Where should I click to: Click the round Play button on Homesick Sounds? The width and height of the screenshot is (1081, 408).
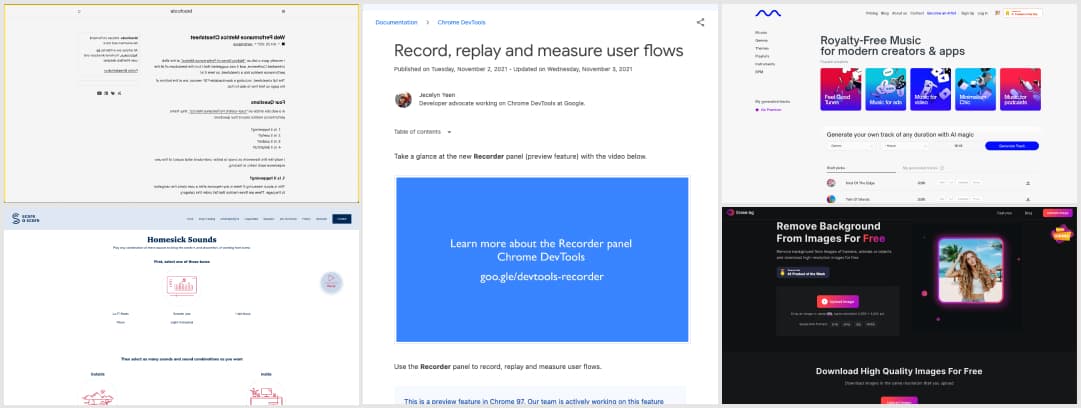pos(331,283)
